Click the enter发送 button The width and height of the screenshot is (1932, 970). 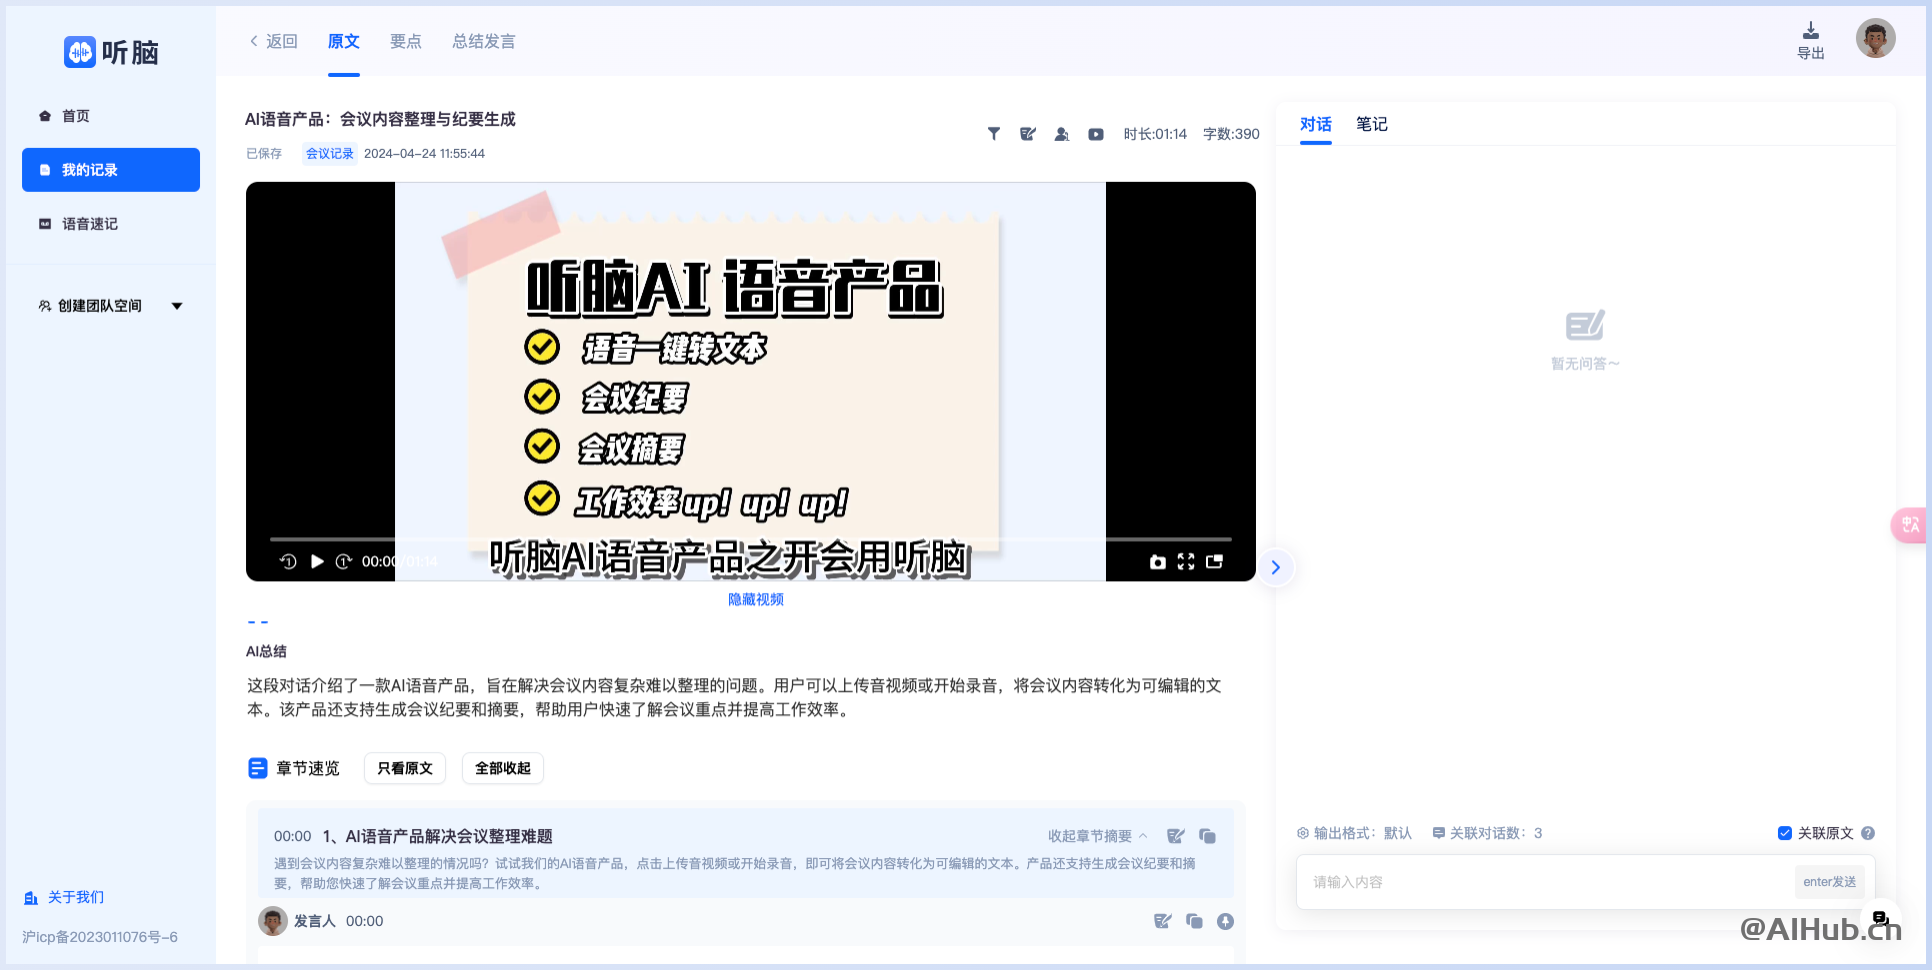pyautogui.click(x=1830, y=882)
